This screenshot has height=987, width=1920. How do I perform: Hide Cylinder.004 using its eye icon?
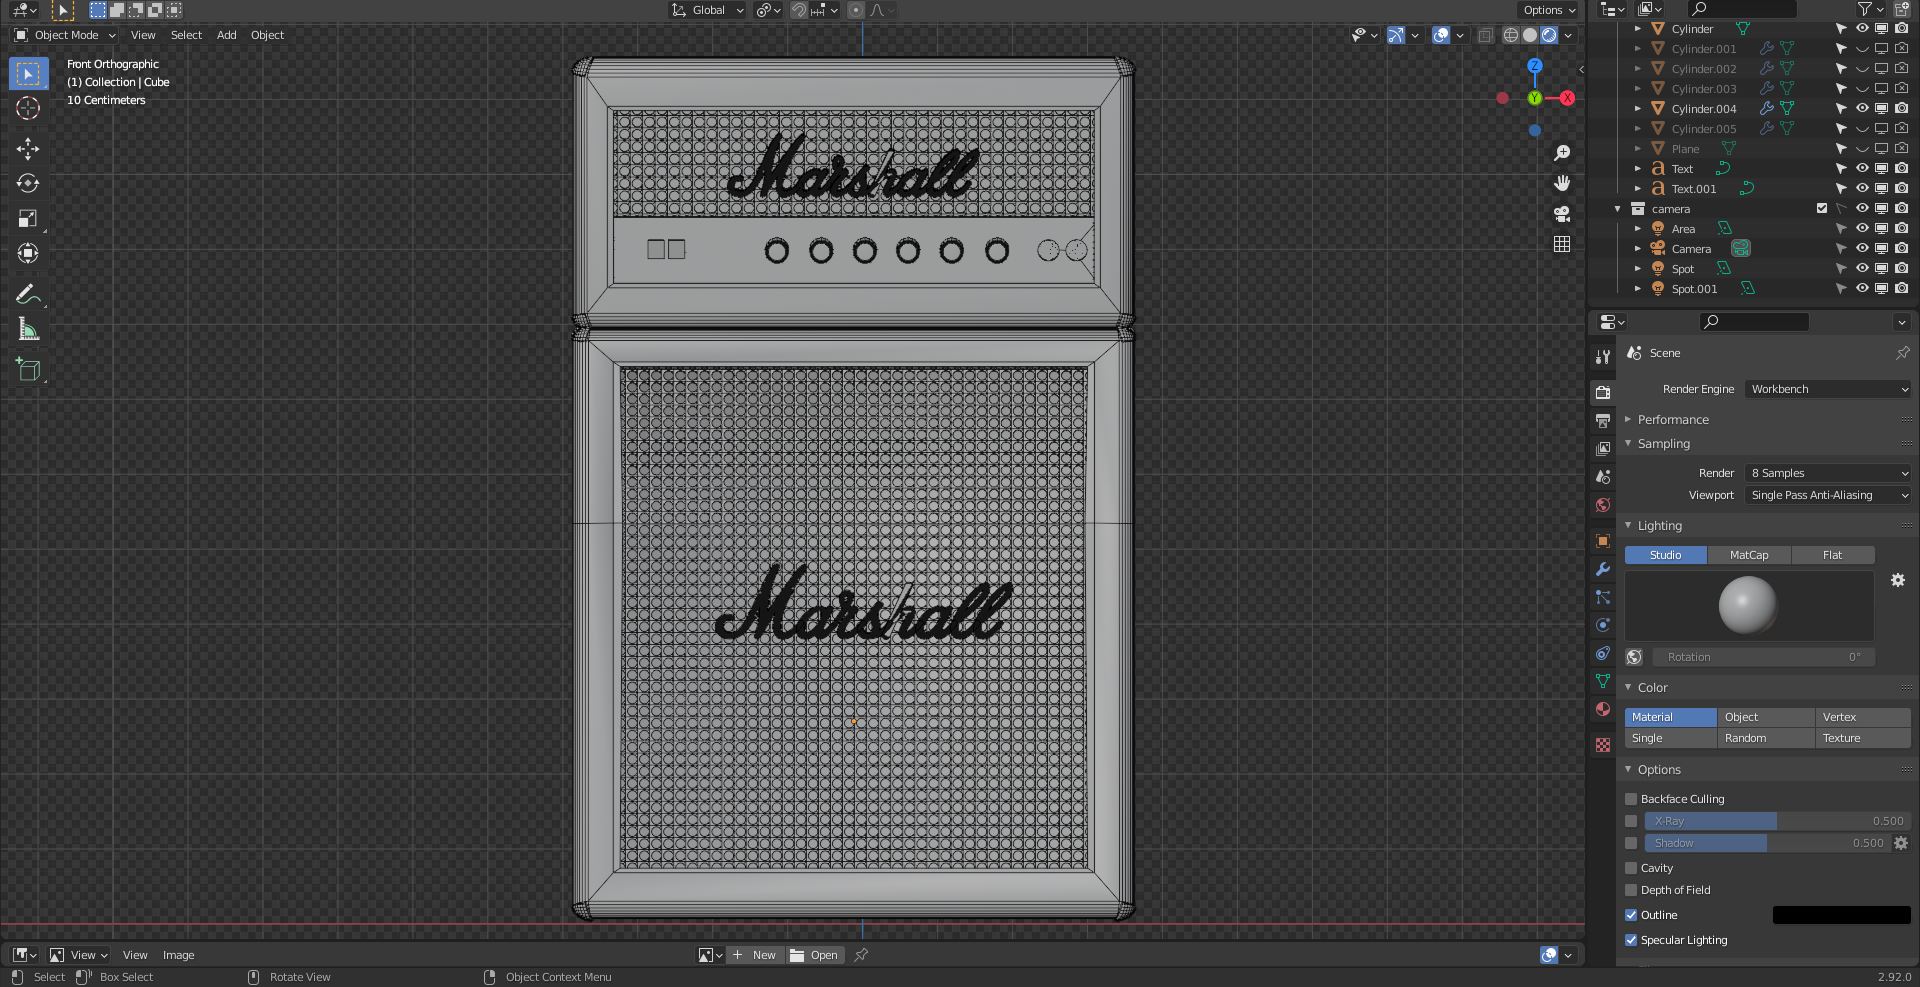1862,109
